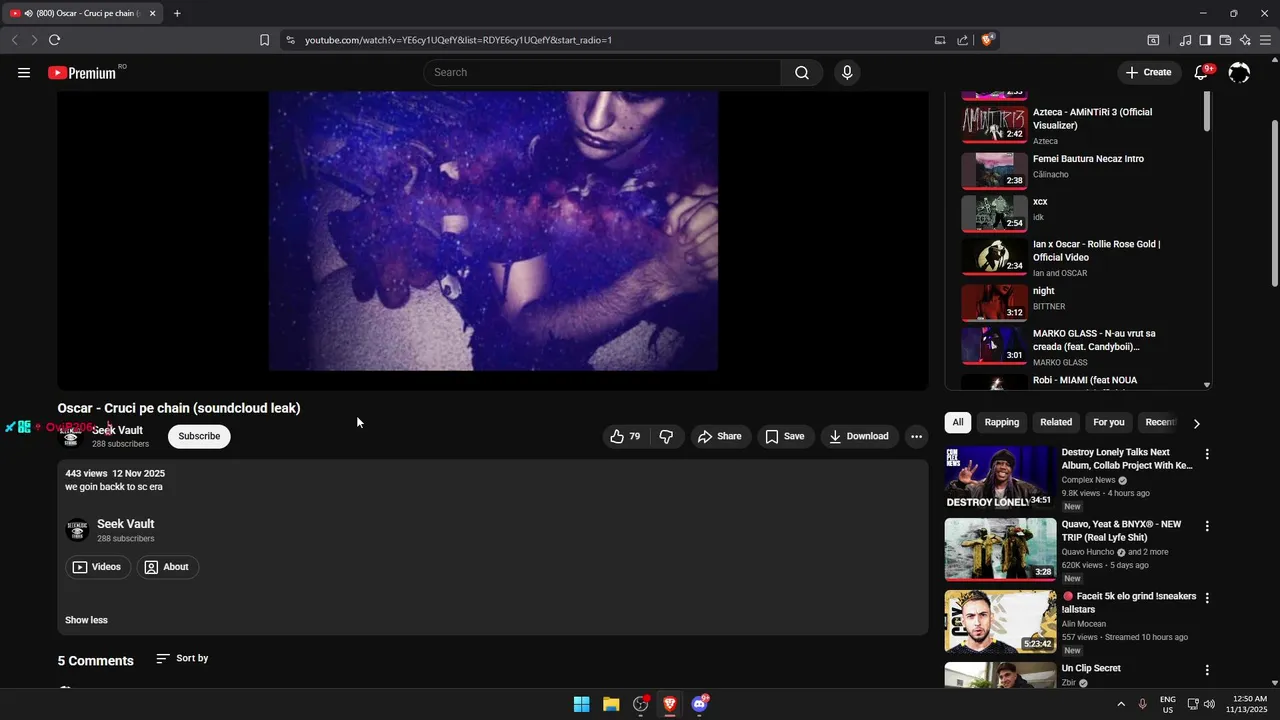Image resolution: width=1280 pixels, height=720 pixels.
Task: Subscribe to Seek Vault channel
Action: click(x=199, y=436)
